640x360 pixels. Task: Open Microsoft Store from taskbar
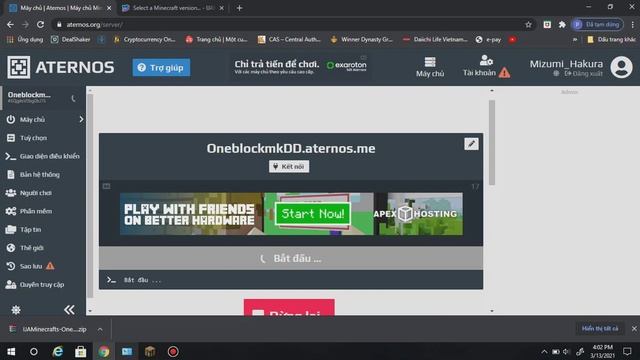[x=80, y=351]
